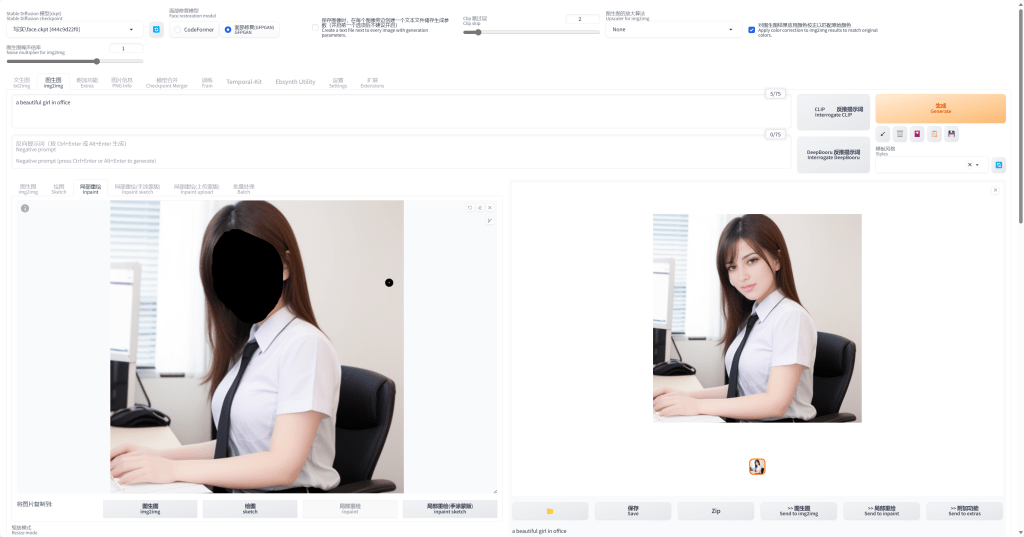Image resolution: width=1024 pixels, height=537 pixels.
Task: Click the arrow icon to read last generation parameters
Action: click(x=884, y=134)
